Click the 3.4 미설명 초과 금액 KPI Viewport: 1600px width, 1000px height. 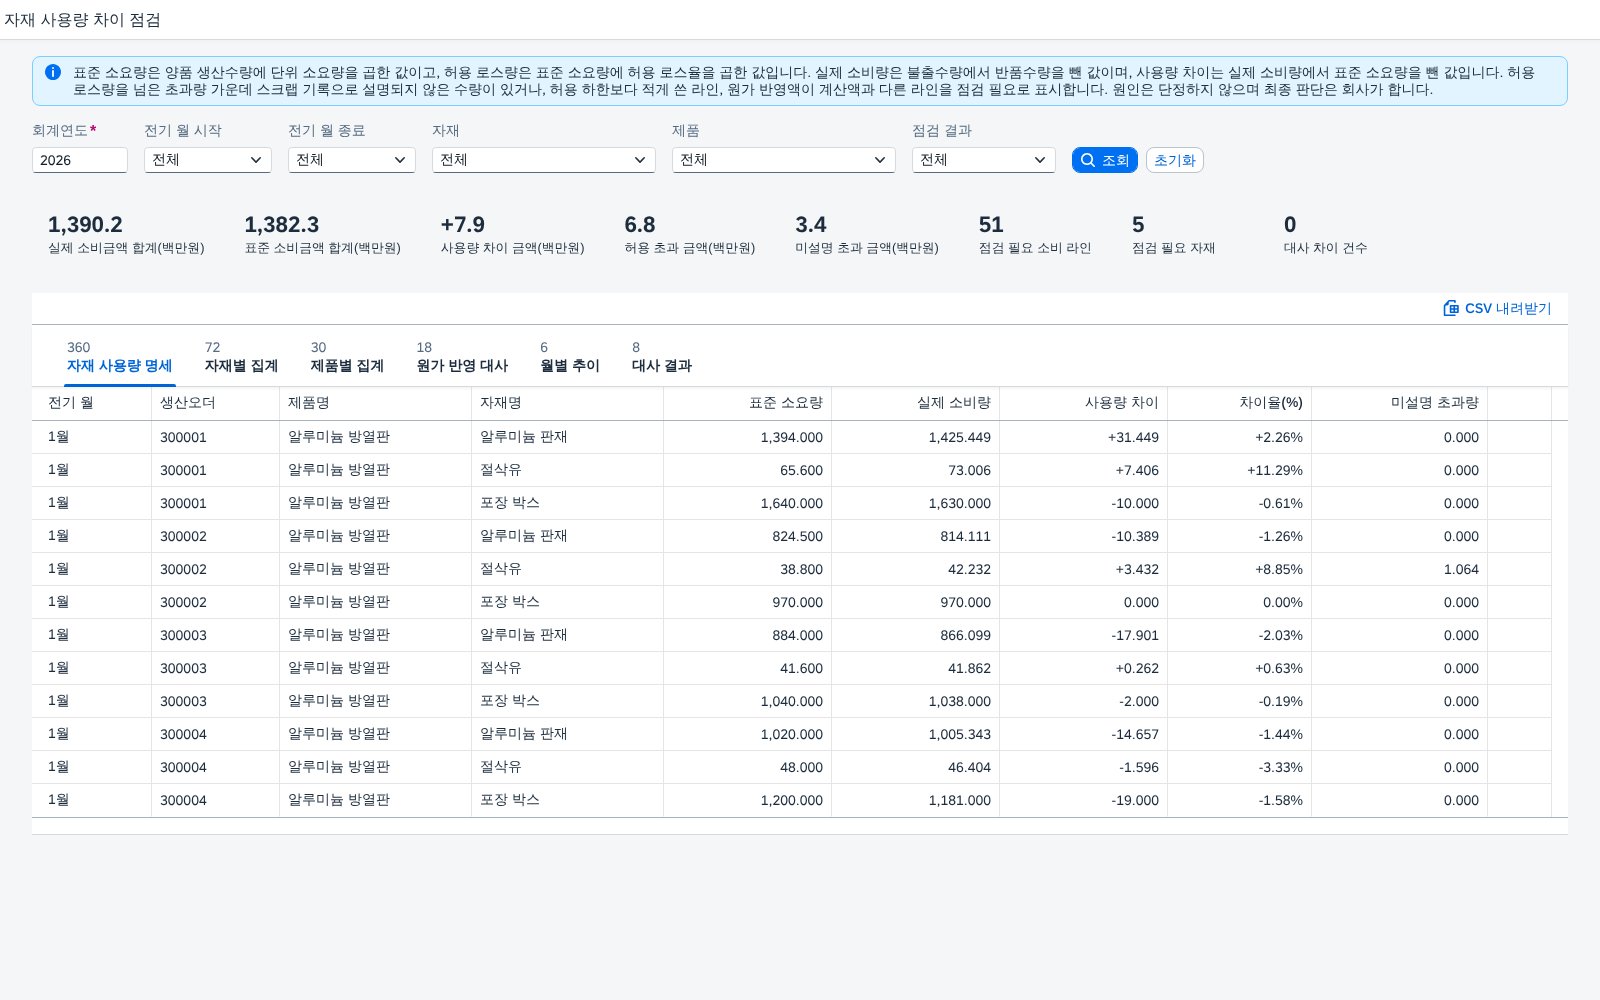pyautogui.click(x=867, y=234)
